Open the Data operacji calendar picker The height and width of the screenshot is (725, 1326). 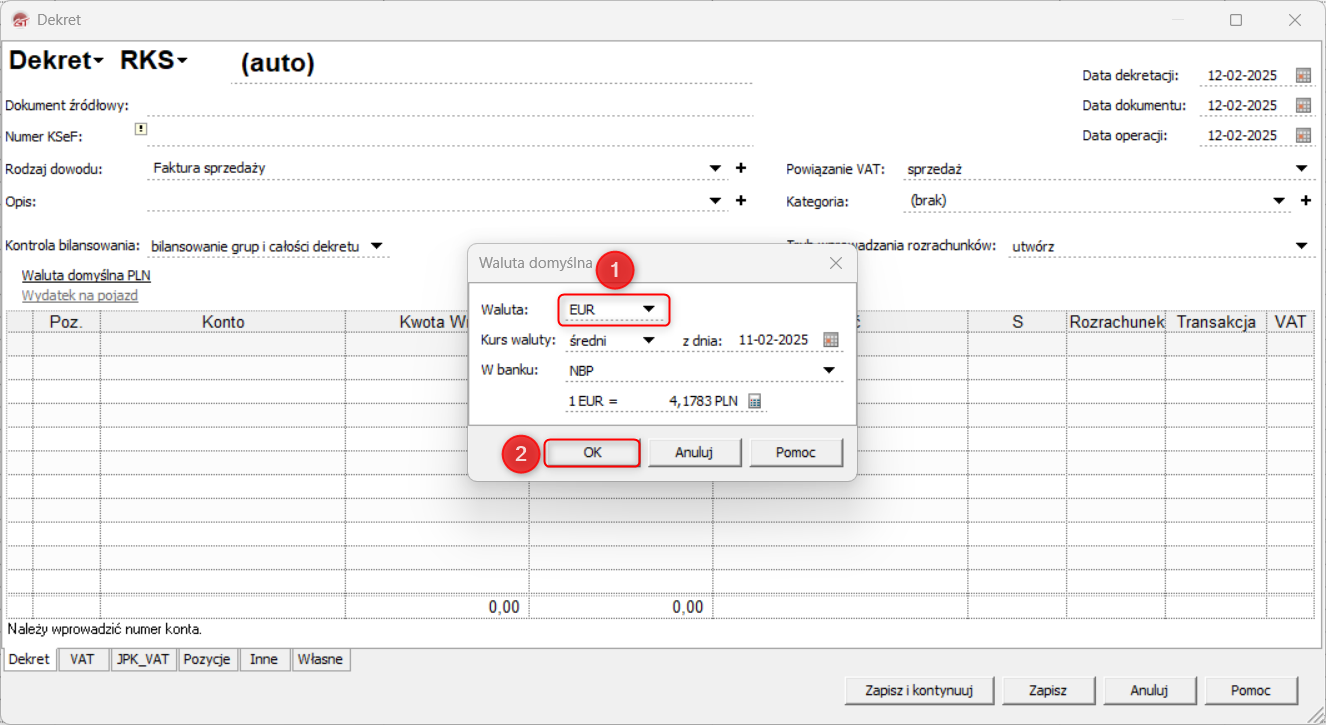[1303, 135]
